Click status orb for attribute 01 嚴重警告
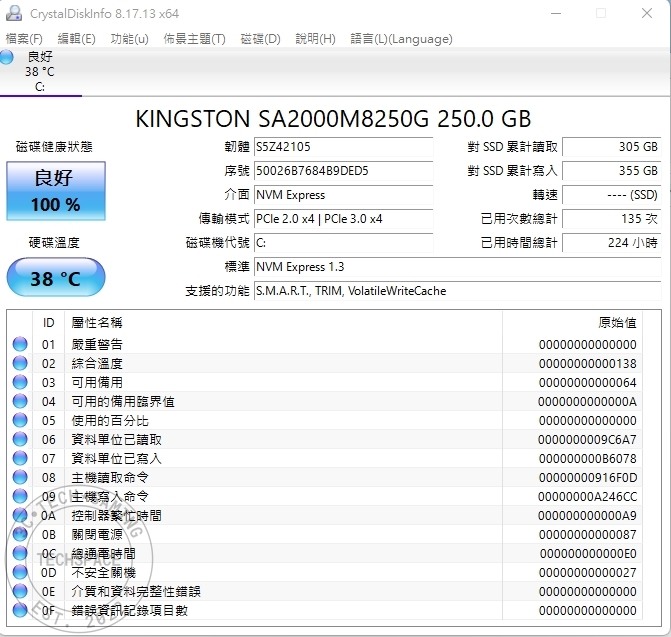 click(x=20, y=344)
